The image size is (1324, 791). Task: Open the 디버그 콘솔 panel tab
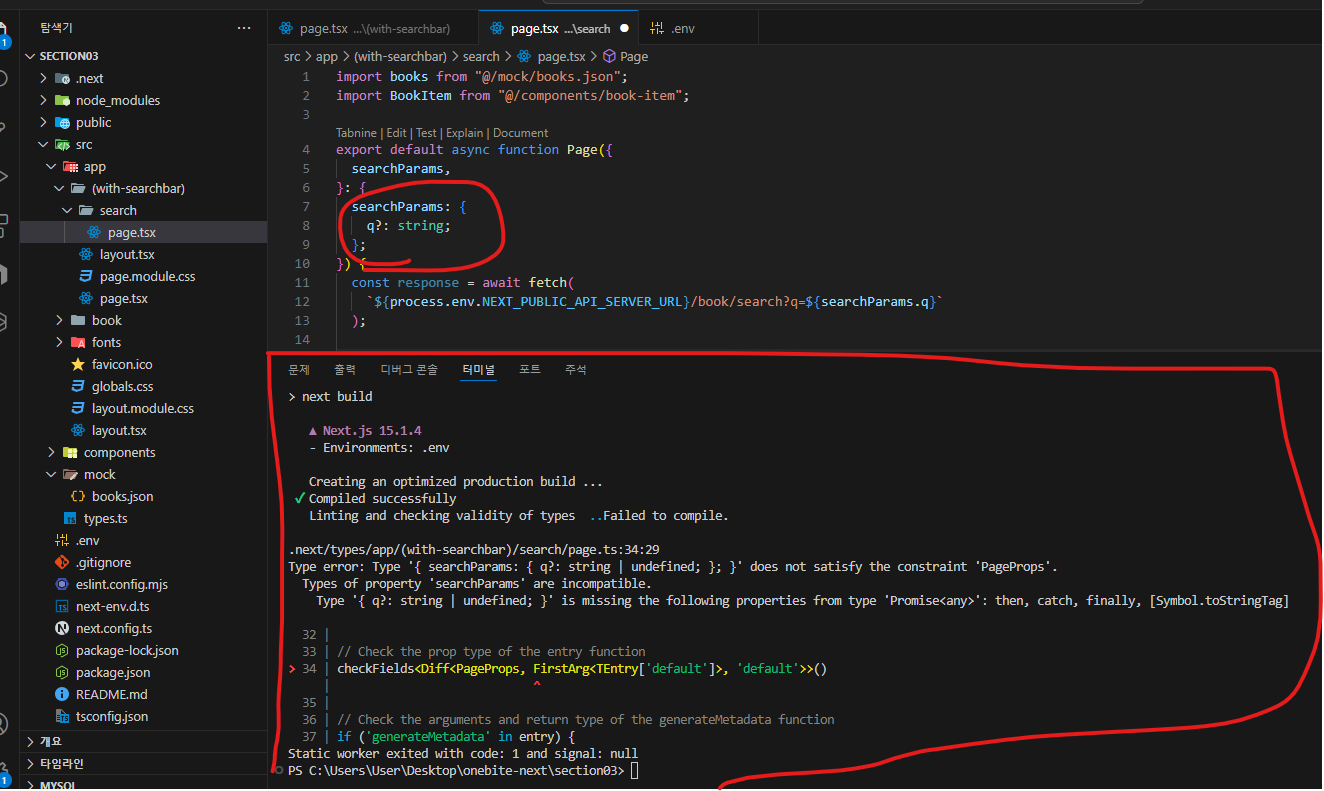tap(409, 370)
